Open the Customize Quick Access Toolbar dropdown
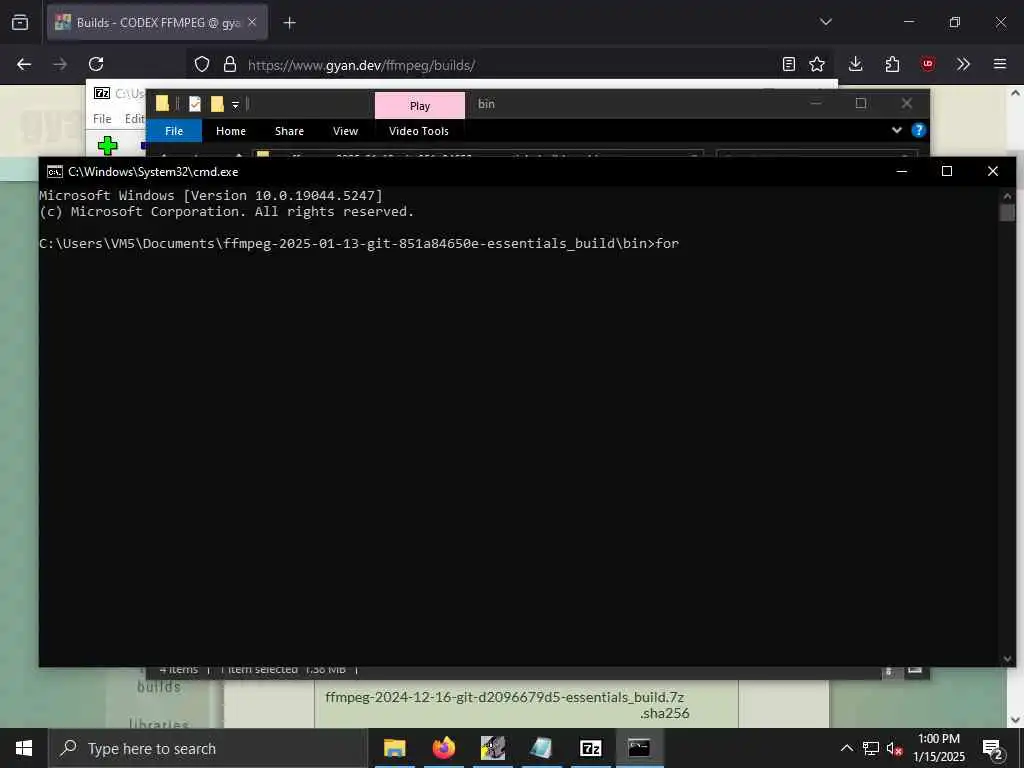1024x768 pixels. [x=235, y=104]
